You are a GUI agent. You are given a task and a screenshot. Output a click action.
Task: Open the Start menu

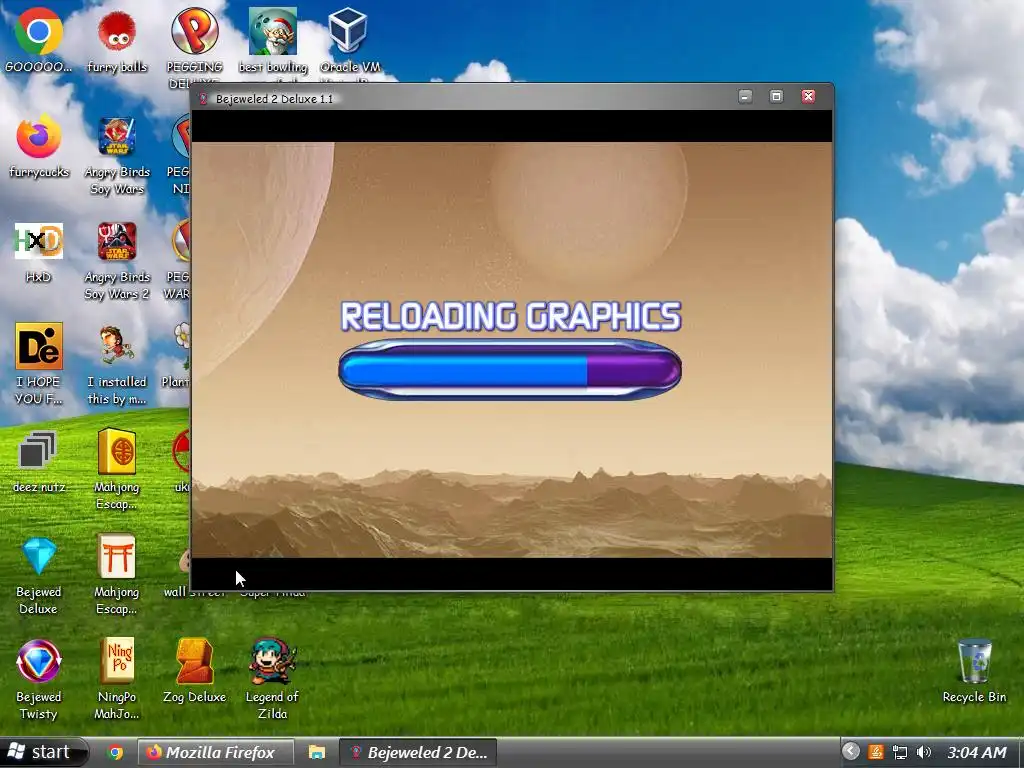(43, 752)
